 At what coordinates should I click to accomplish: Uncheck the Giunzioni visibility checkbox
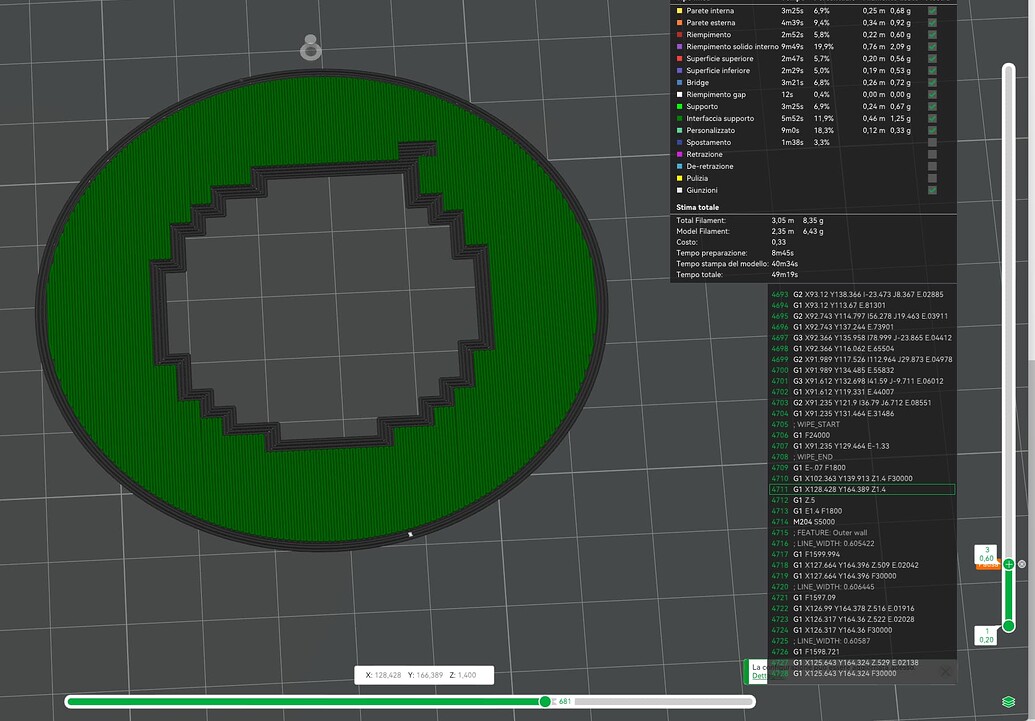[x=932, y=190]
